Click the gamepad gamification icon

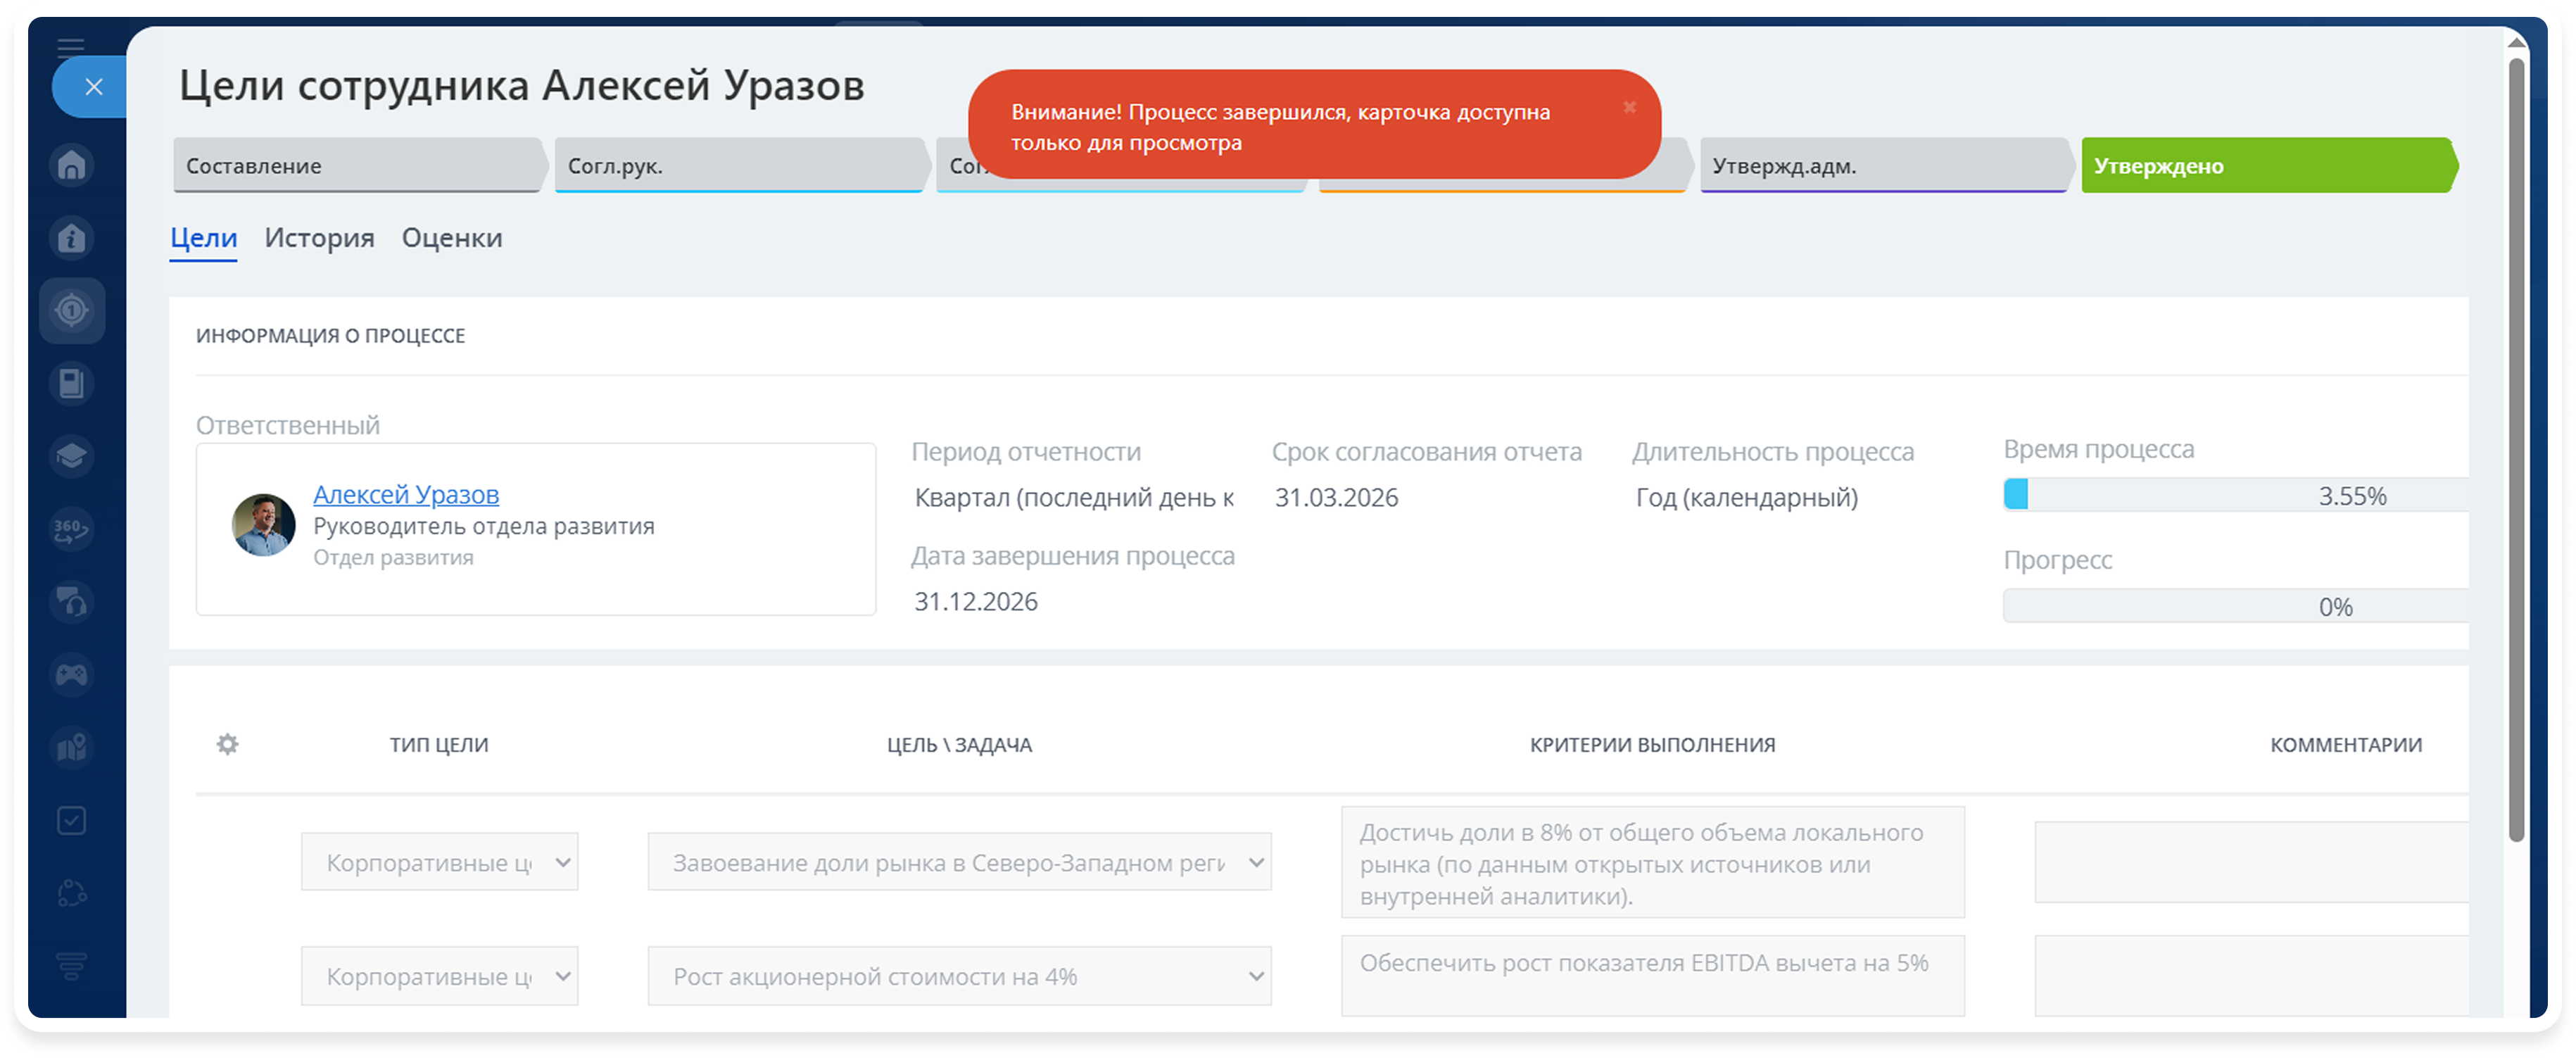(72, 675)
